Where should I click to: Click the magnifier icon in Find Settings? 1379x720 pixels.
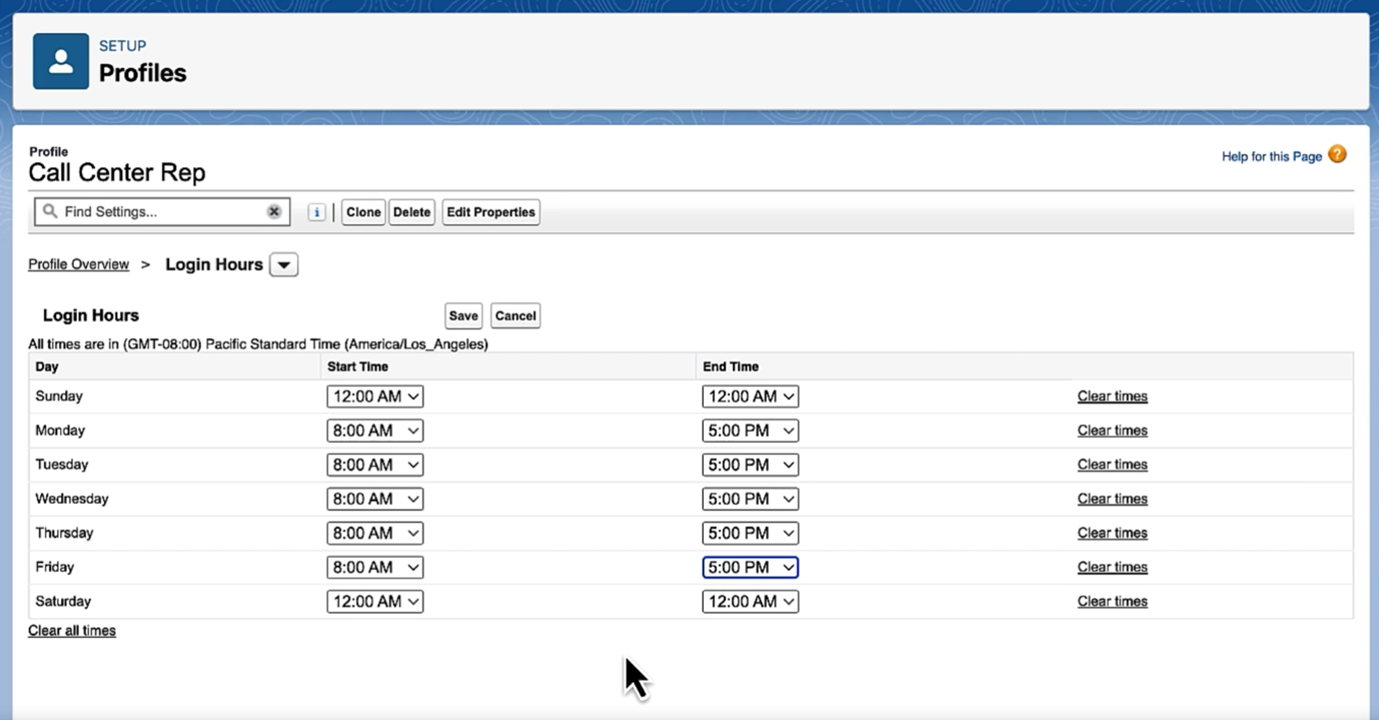(50, 212)
